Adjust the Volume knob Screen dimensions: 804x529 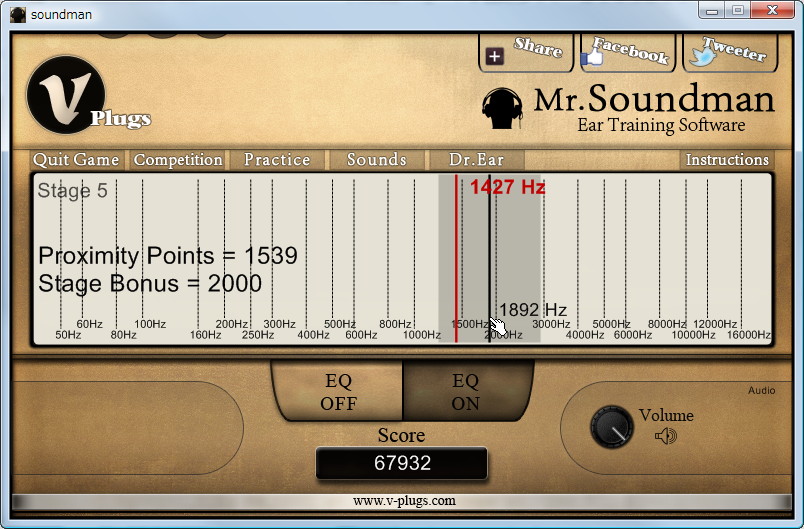612,426
